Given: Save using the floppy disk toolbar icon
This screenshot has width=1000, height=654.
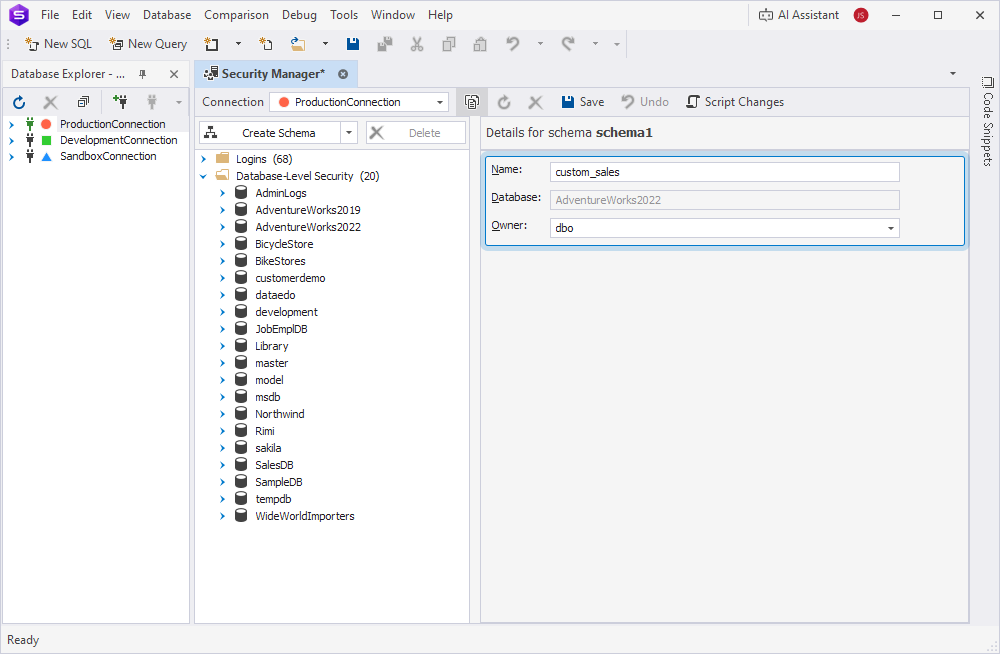Looking at the screenshot, I should point(351,44).
